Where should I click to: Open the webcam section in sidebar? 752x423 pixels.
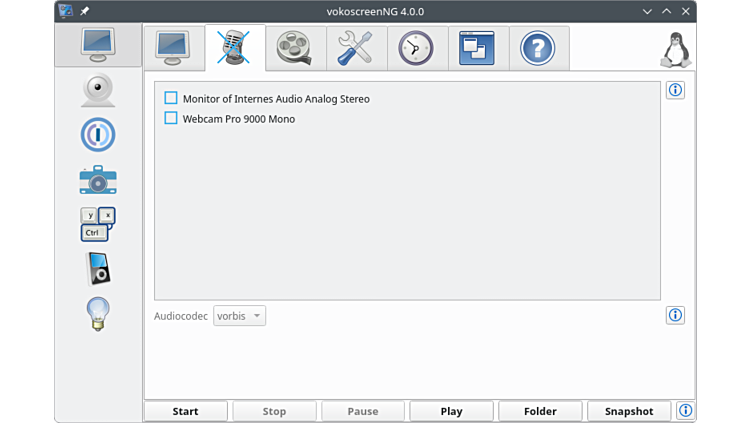98,90
